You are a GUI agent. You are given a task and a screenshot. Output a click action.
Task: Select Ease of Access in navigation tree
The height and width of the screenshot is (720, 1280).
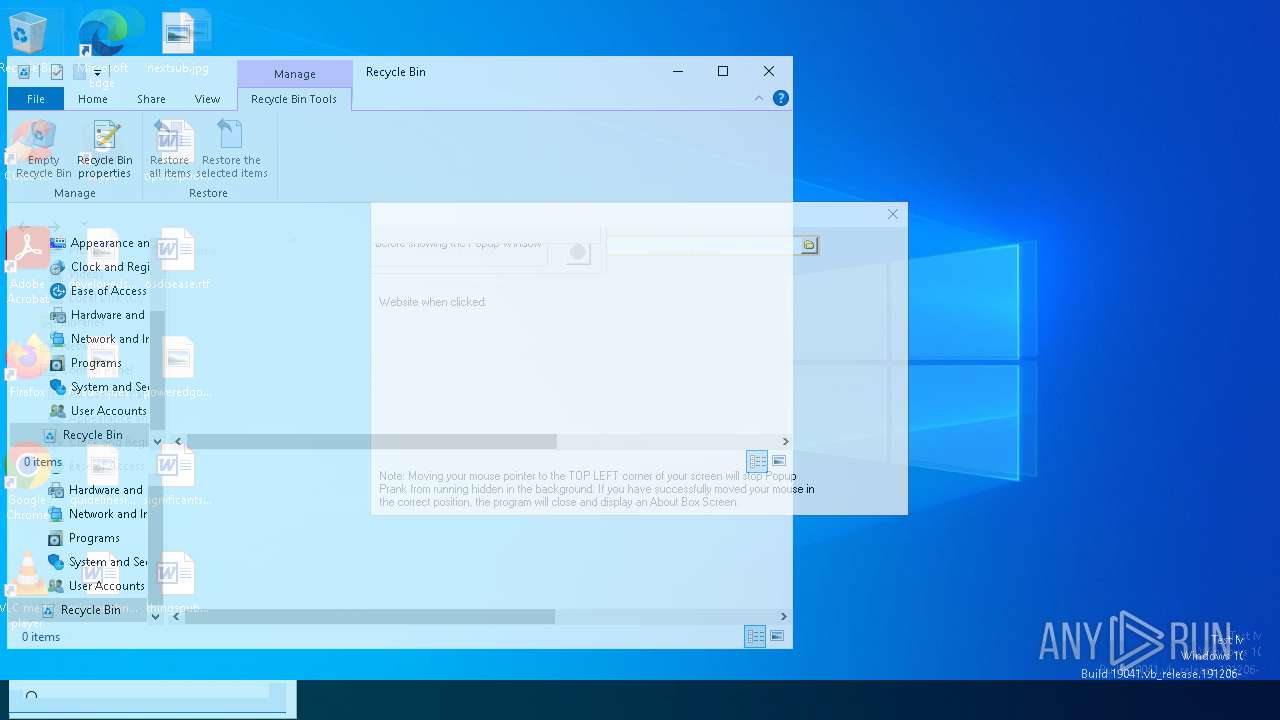pyautogui.click(x=99, y=291)
